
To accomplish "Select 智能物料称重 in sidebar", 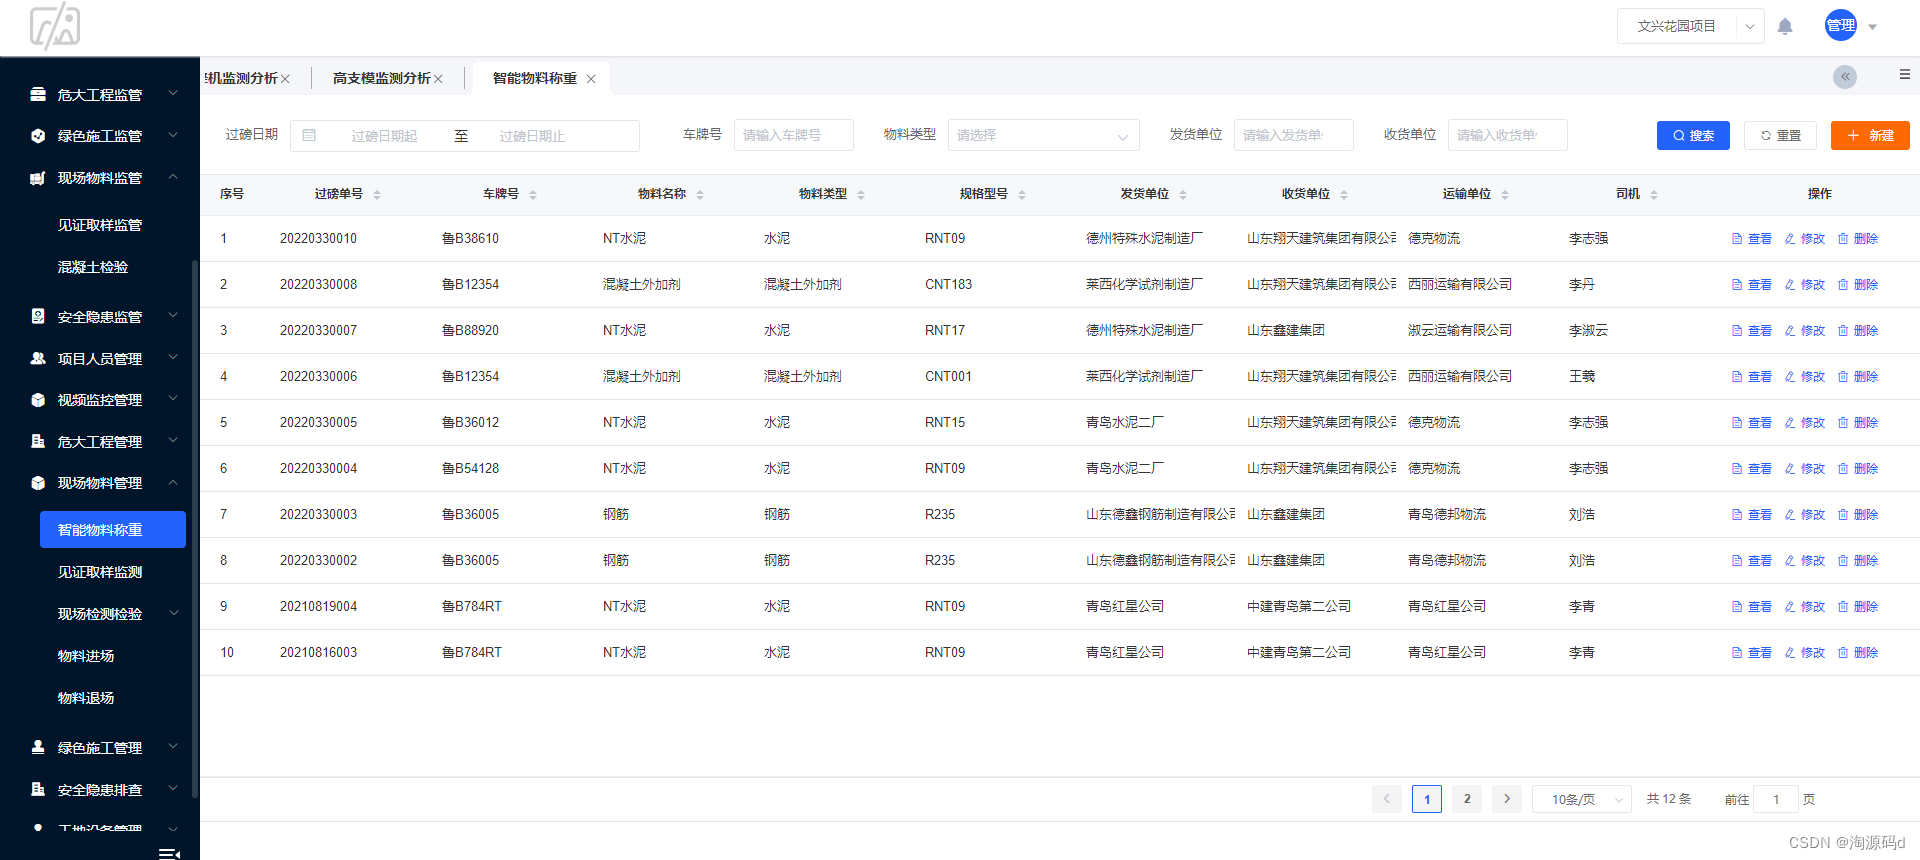I will (113, 529).
